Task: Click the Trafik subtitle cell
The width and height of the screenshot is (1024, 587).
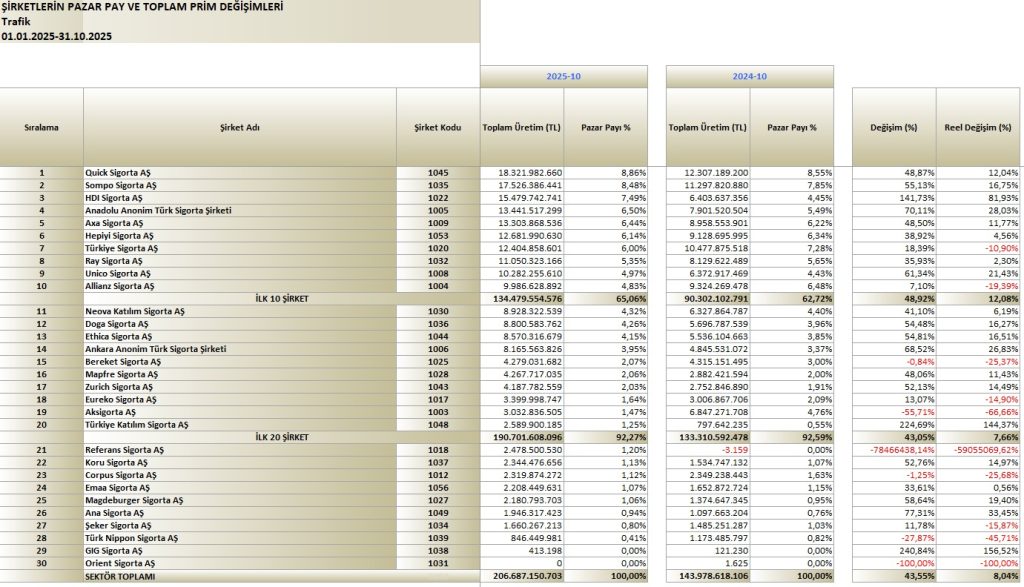Action: pyautogui.click(x=16, y=21)
